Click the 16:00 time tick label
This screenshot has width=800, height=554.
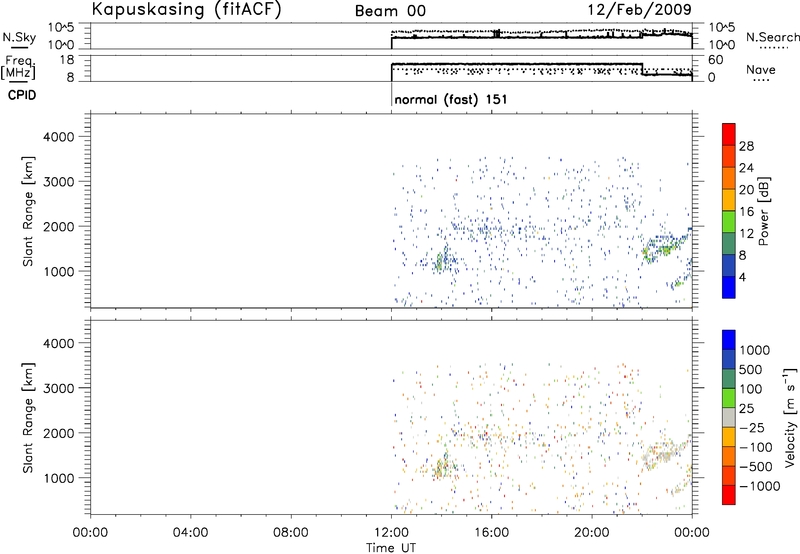(x=491, y=533)
